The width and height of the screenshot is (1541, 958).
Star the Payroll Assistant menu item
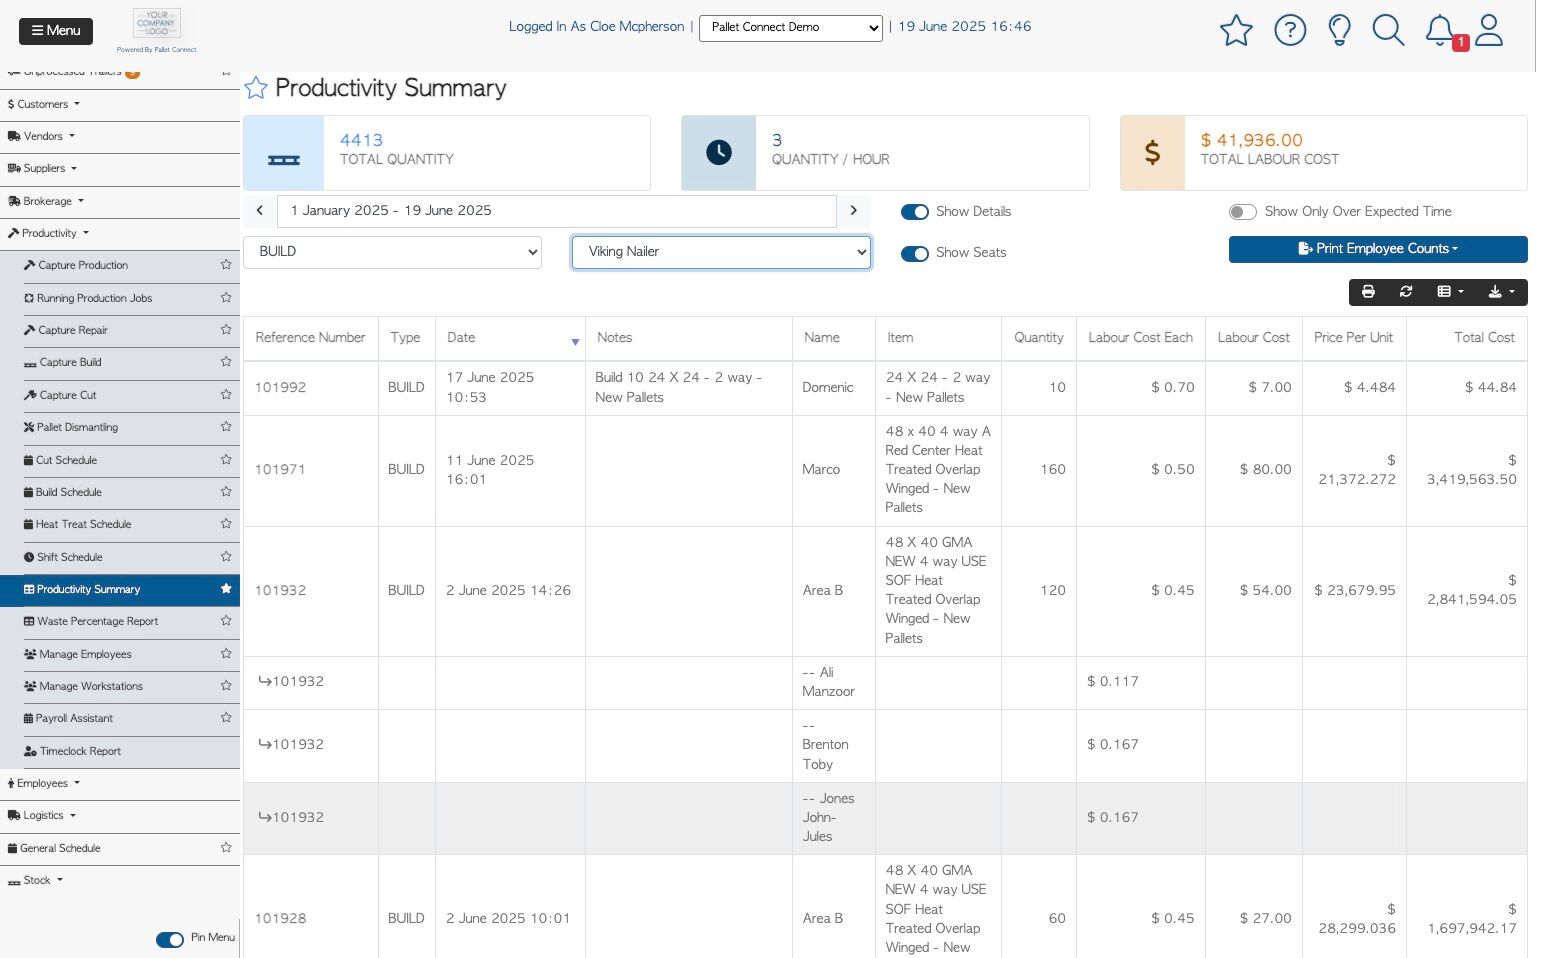click(x=226, y=718)
